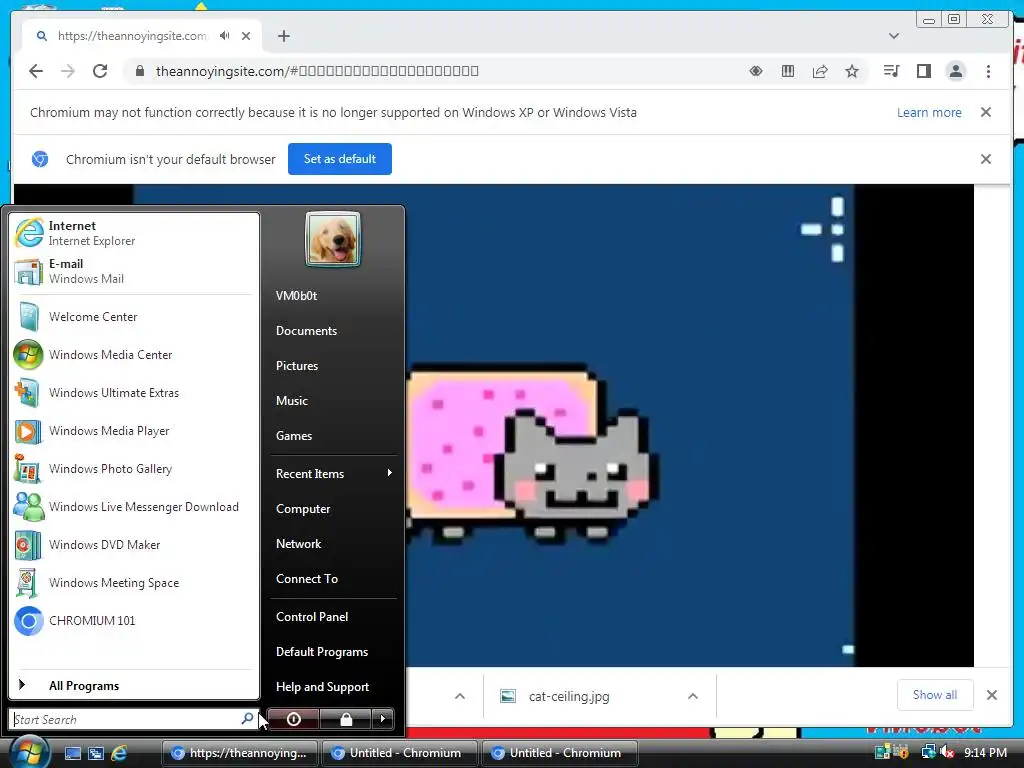The image size is (1024, 768).
Task: Open E-mail Windows Mail entry
Action: coord(134,271)
